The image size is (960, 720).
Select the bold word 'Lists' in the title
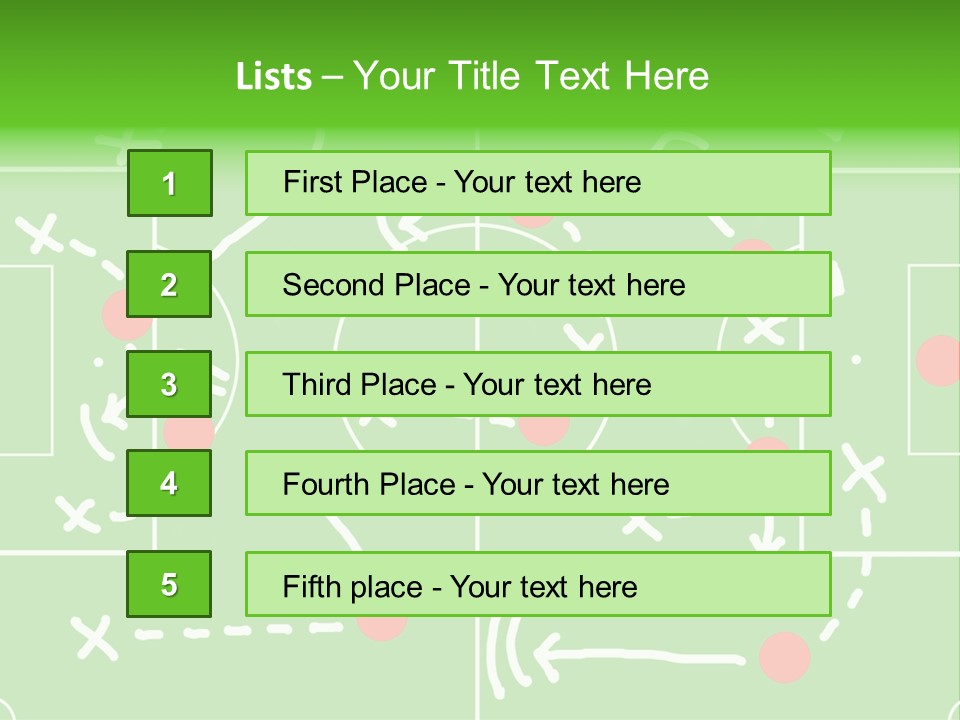point(274,77)
